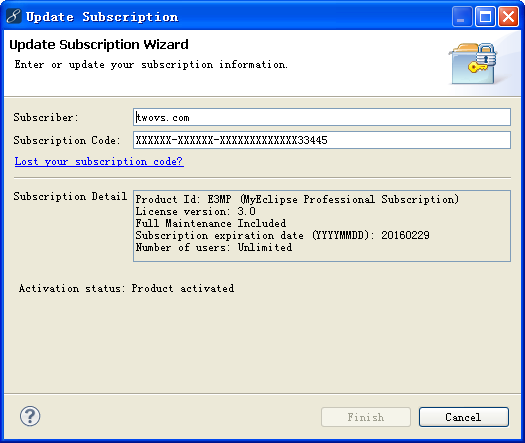Click the Subscriber label
Viewport: 525px width, 443px height.
click(46, 117)
